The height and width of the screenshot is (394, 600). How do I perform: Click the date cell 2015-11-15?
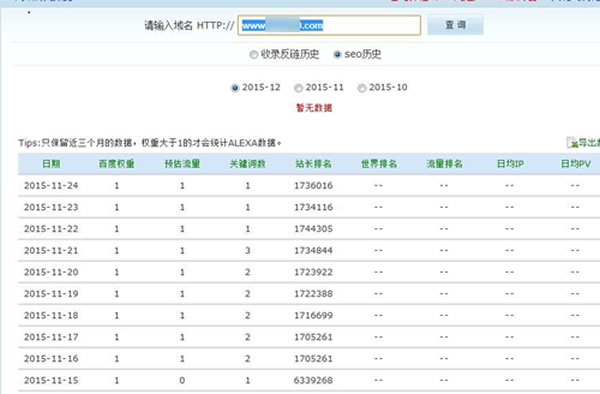pos(51,381)
